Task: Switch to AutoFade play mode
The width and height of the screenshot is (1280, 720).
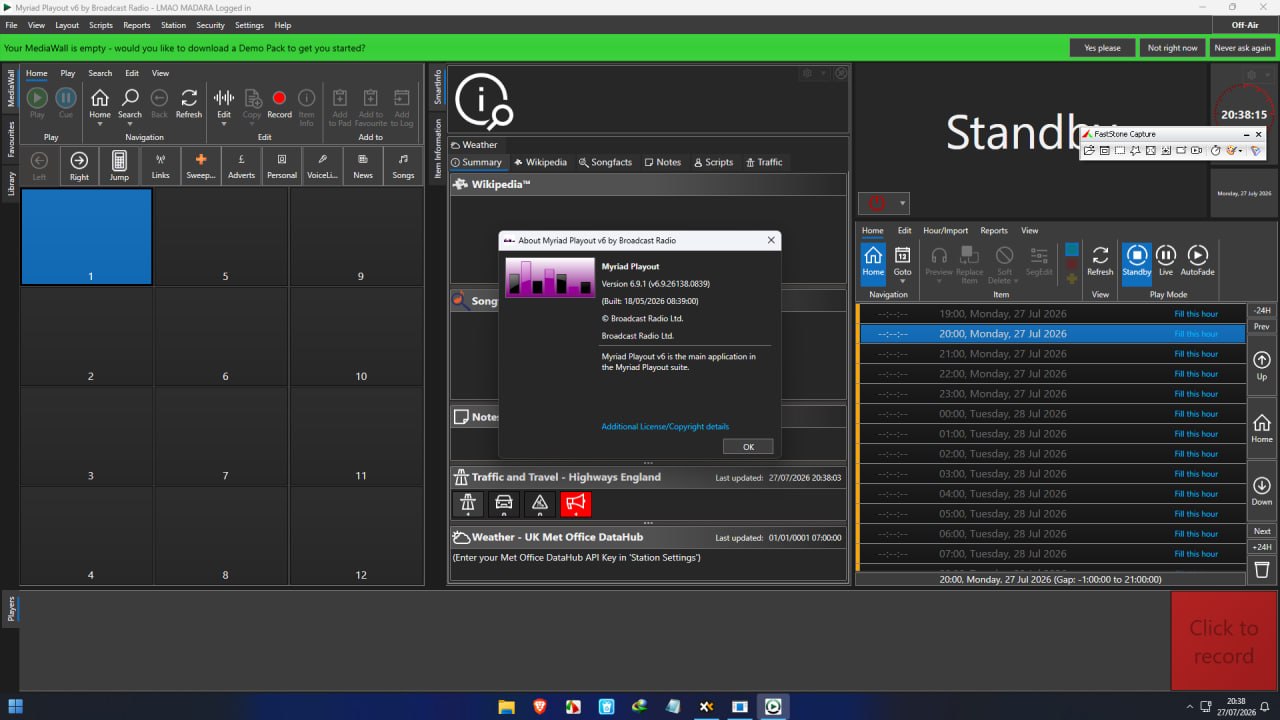Action: (1197, 261)
